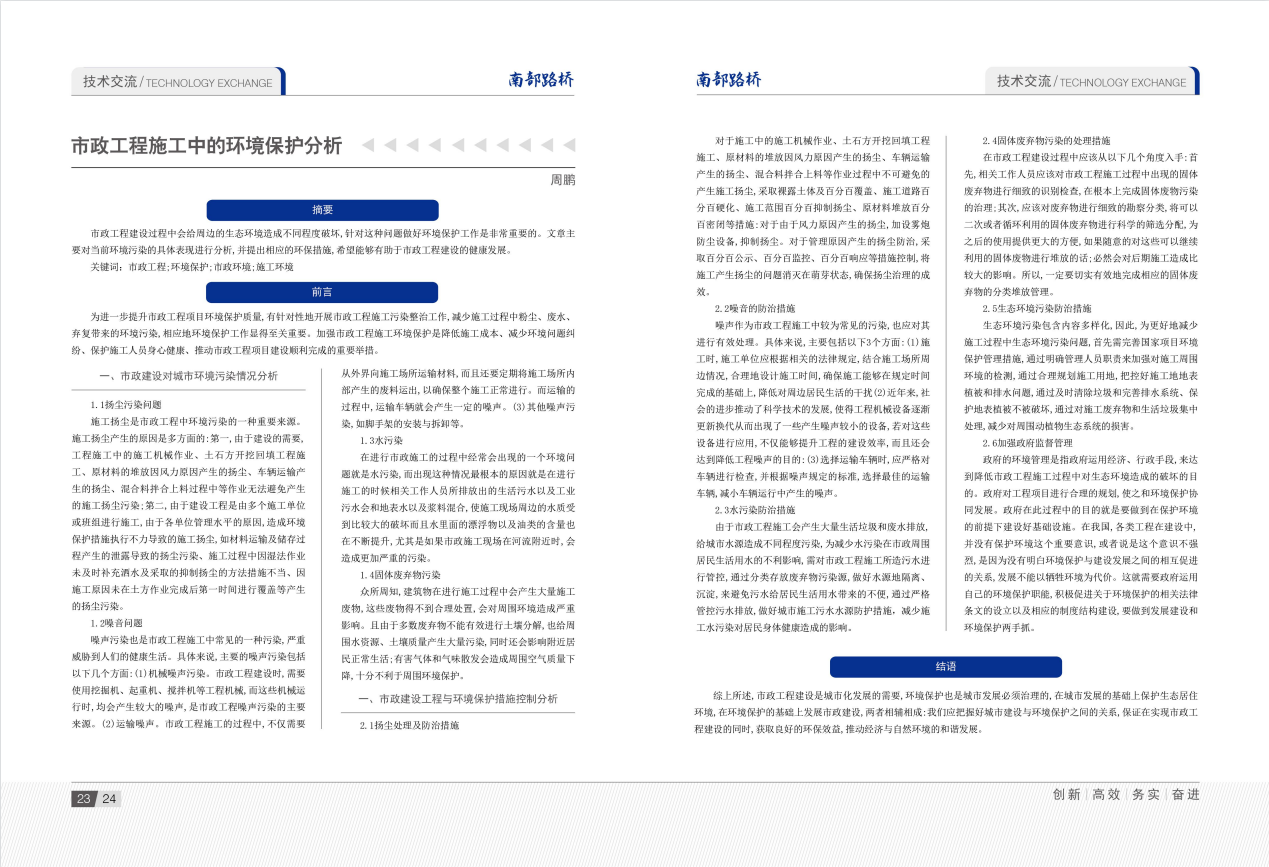Click footer slogan word 务实

pyautogui.click(x=1146, y=795)
